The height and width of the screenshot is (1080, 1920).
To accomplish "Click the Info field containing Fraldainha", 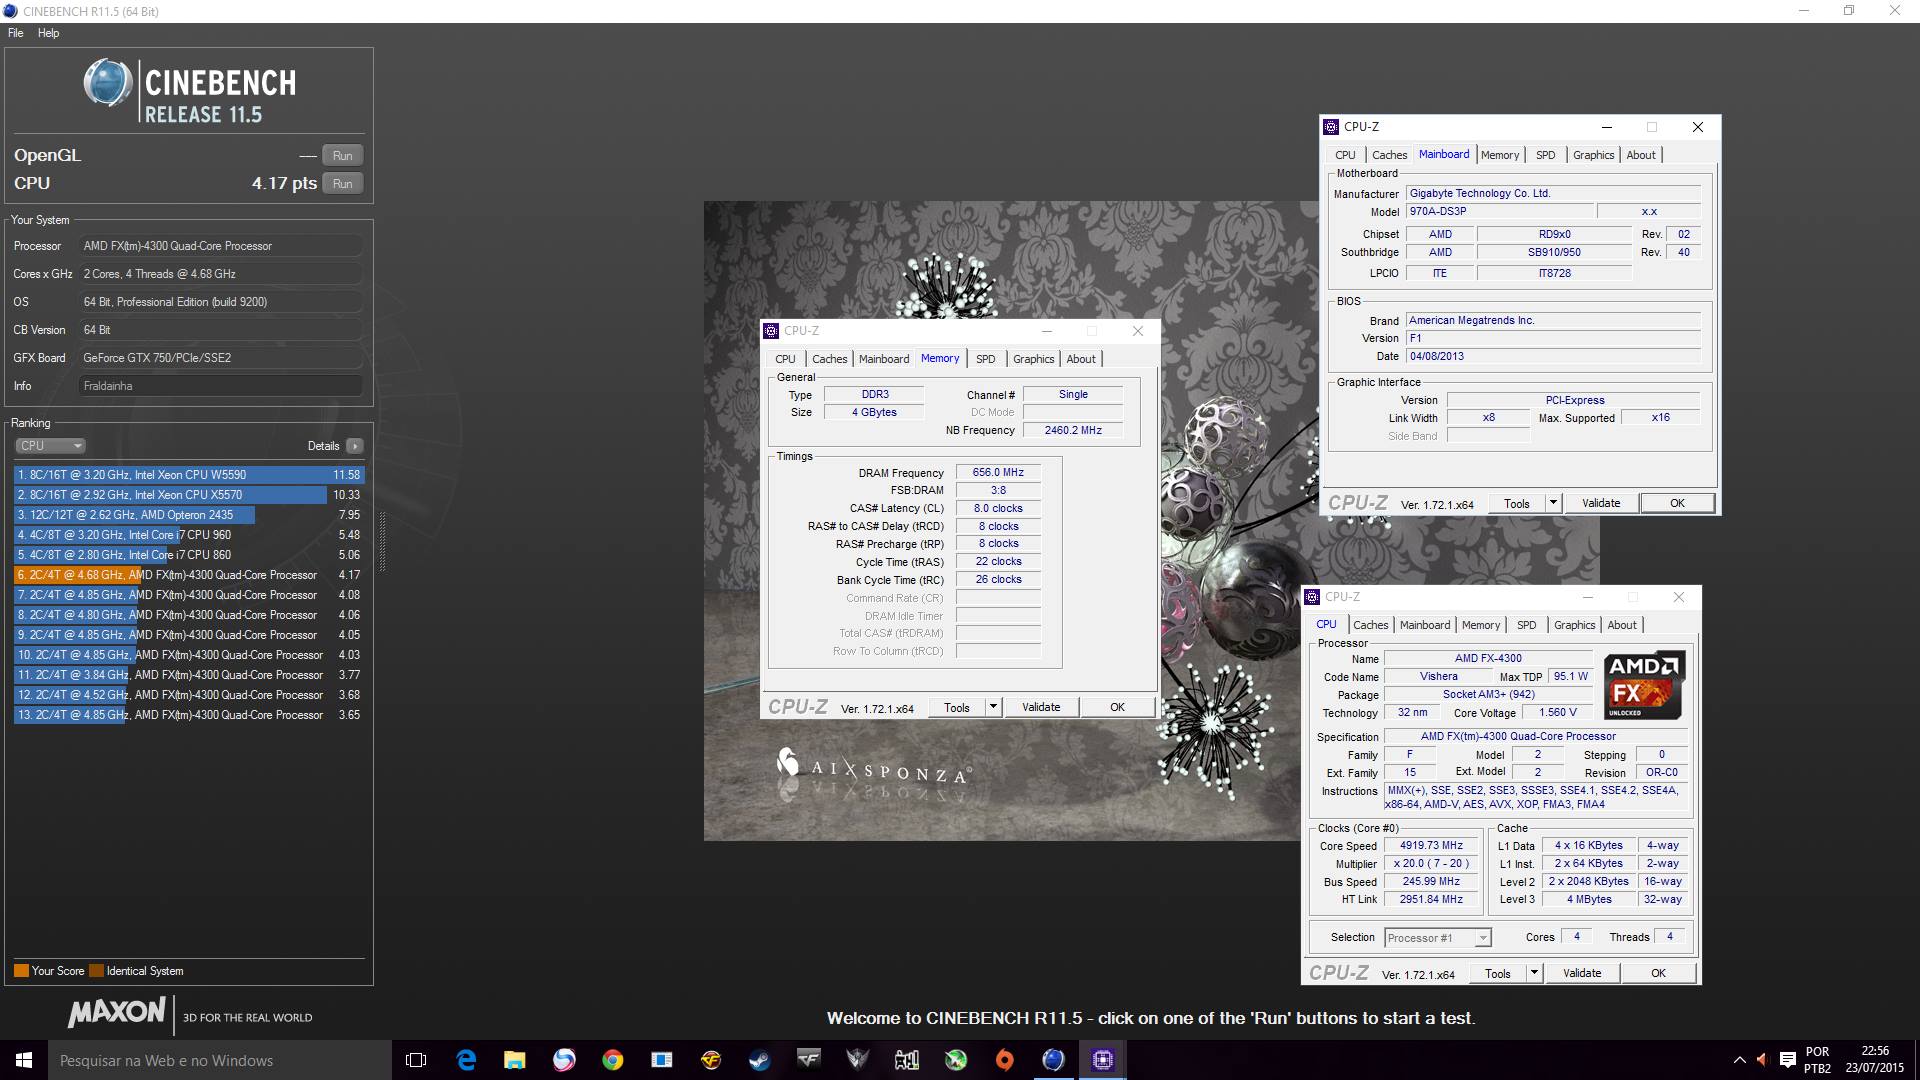I will tap(220, 386).
